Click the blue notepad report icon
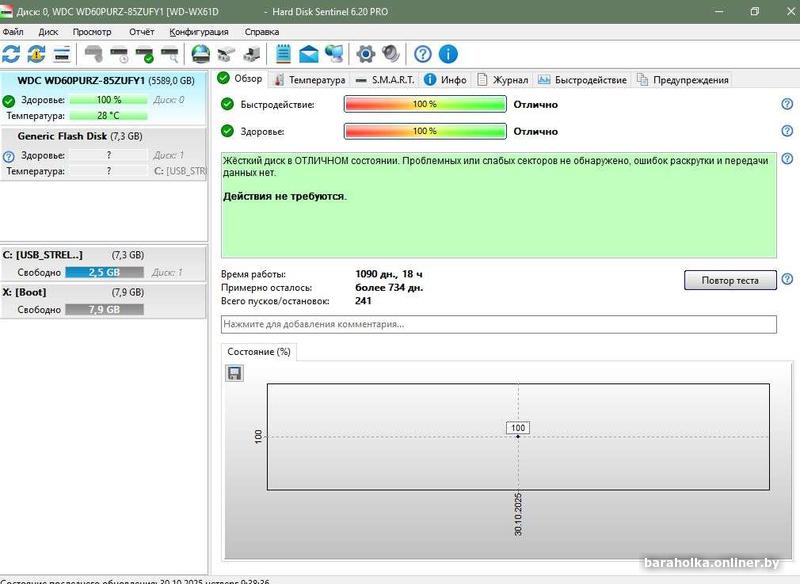Image resolution: width=800 pixels, height=584 pixels. 284,54
